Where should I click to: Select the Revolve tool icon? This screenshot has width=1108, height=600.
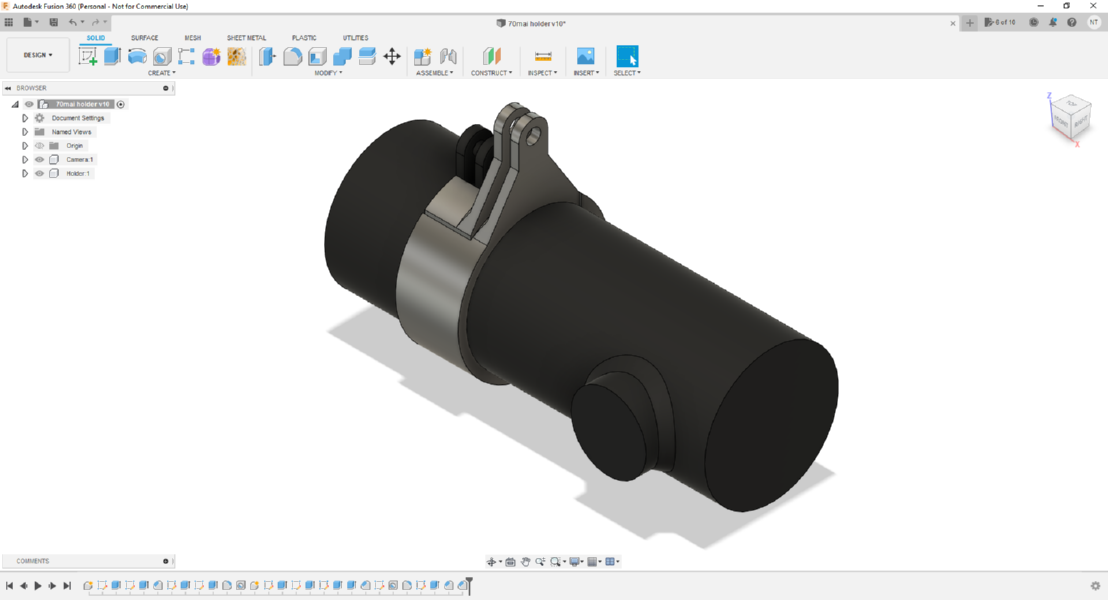click(x=137, y=57)
